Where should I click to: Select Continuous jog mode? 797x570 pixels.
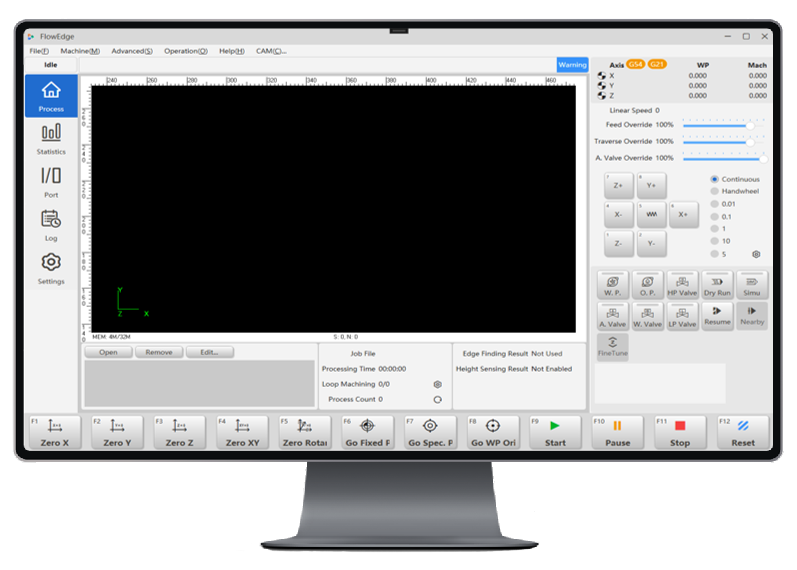point(714,179)
